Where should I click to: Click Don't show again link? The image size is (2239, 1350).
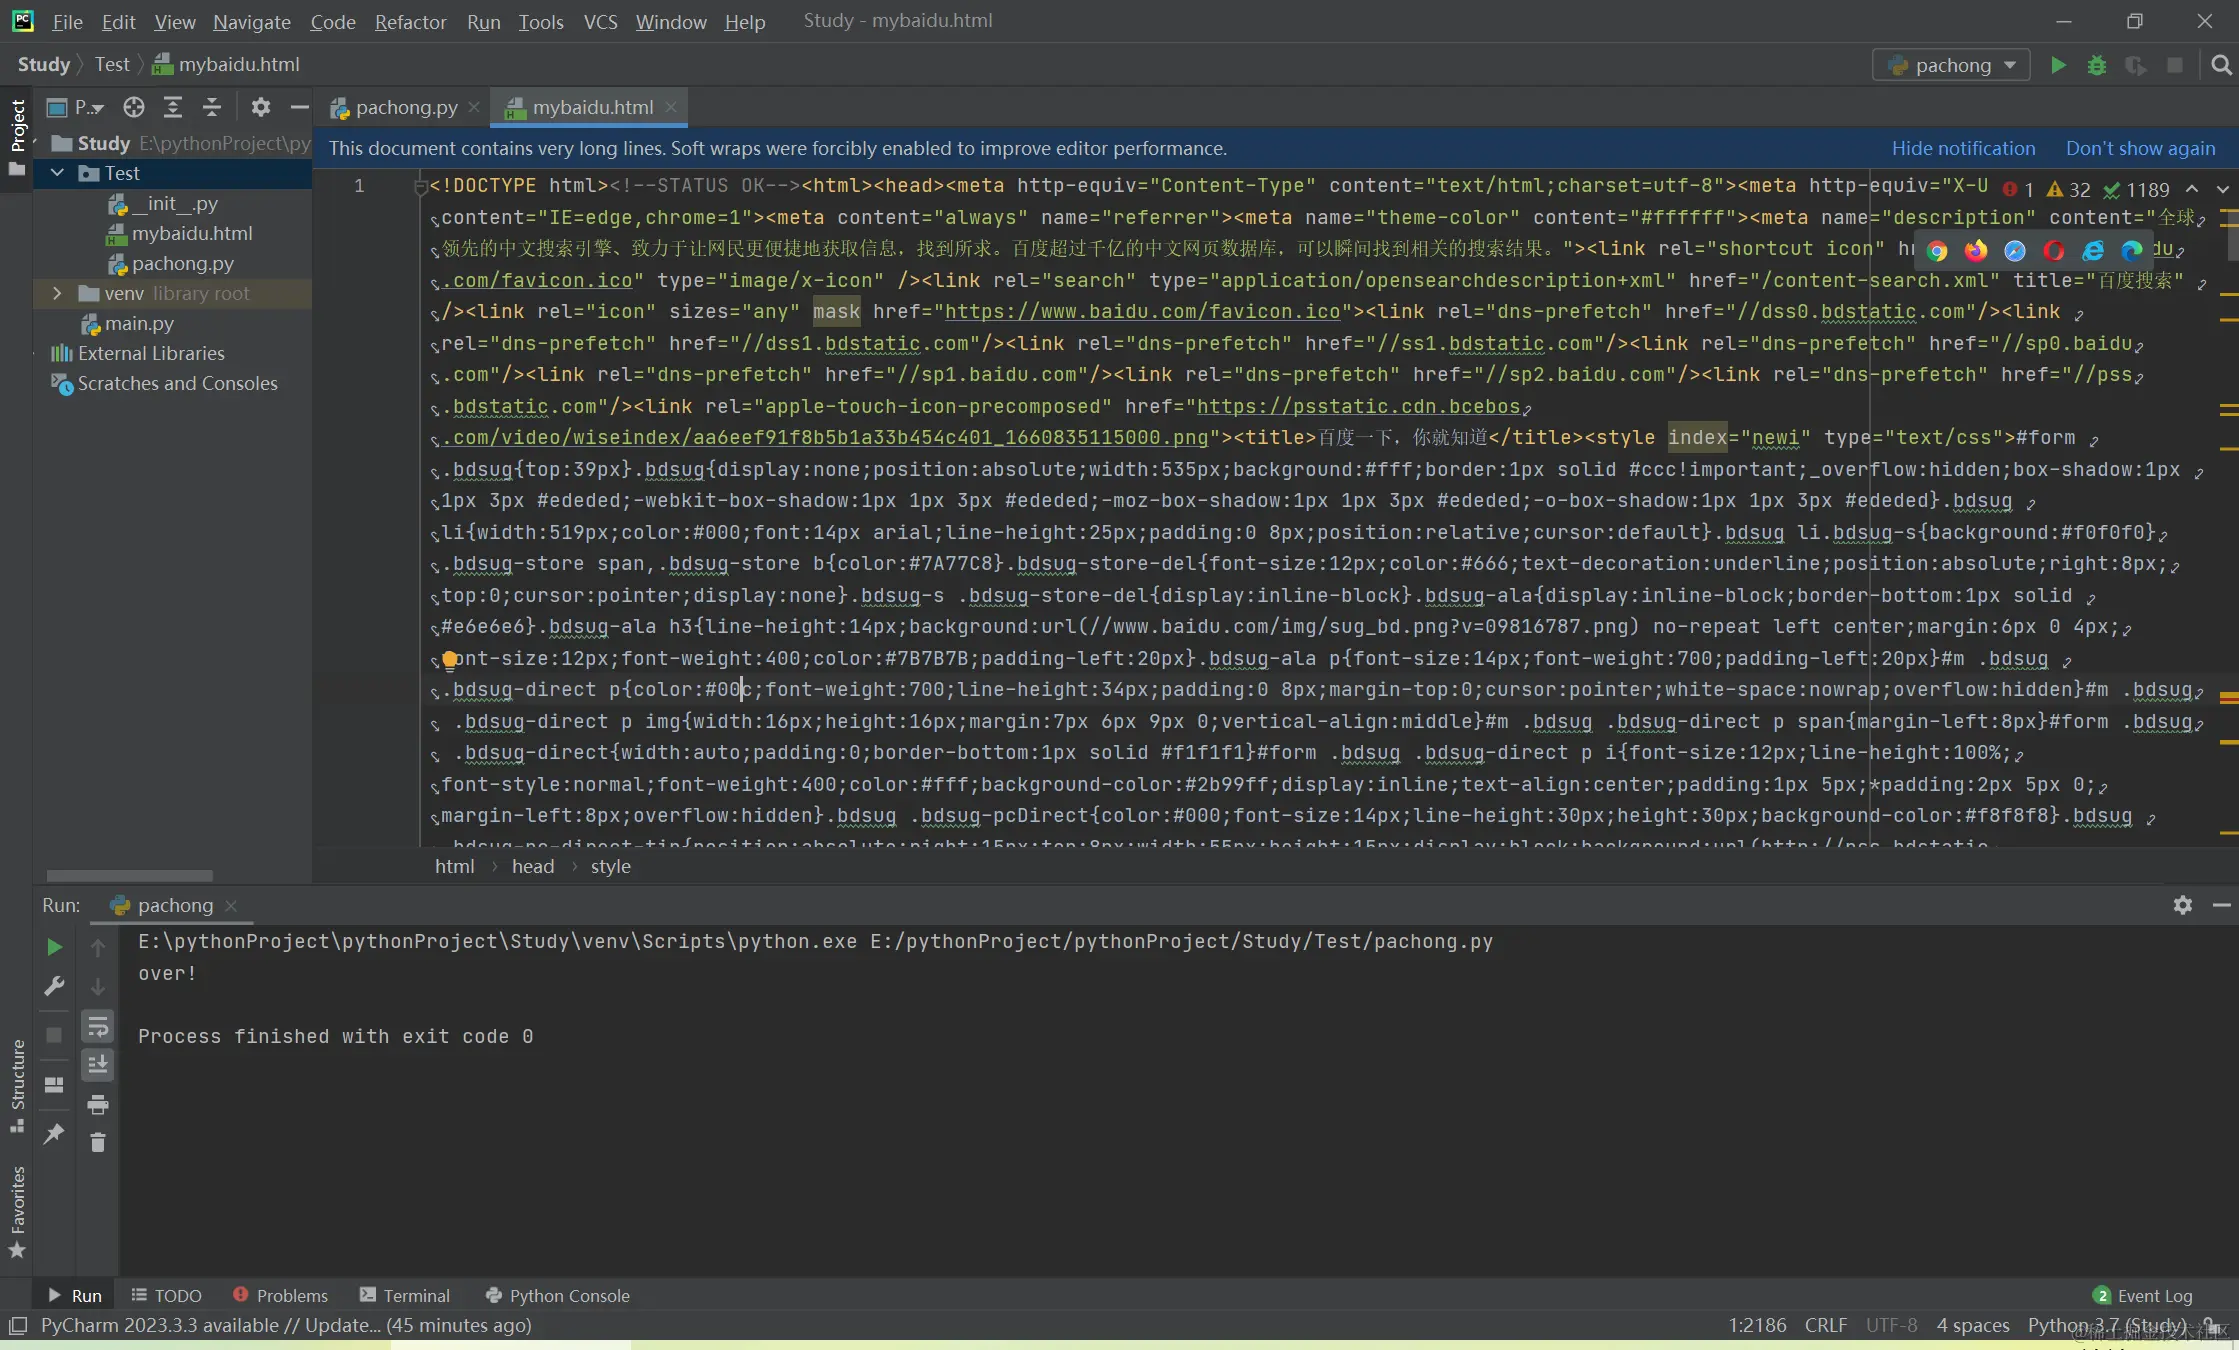pos(2140,148)
